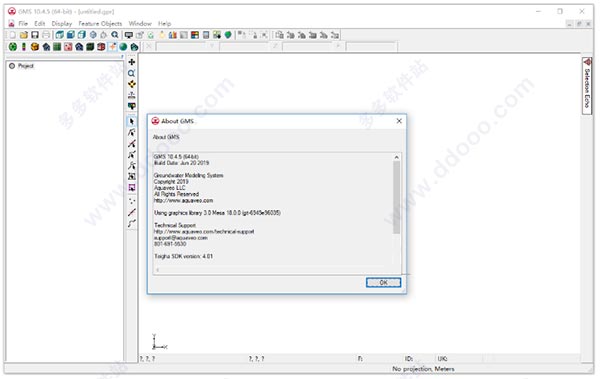Screen dimensions: 600x379
Task: Open the Selection Echo side tab
Action: (587, 85)
